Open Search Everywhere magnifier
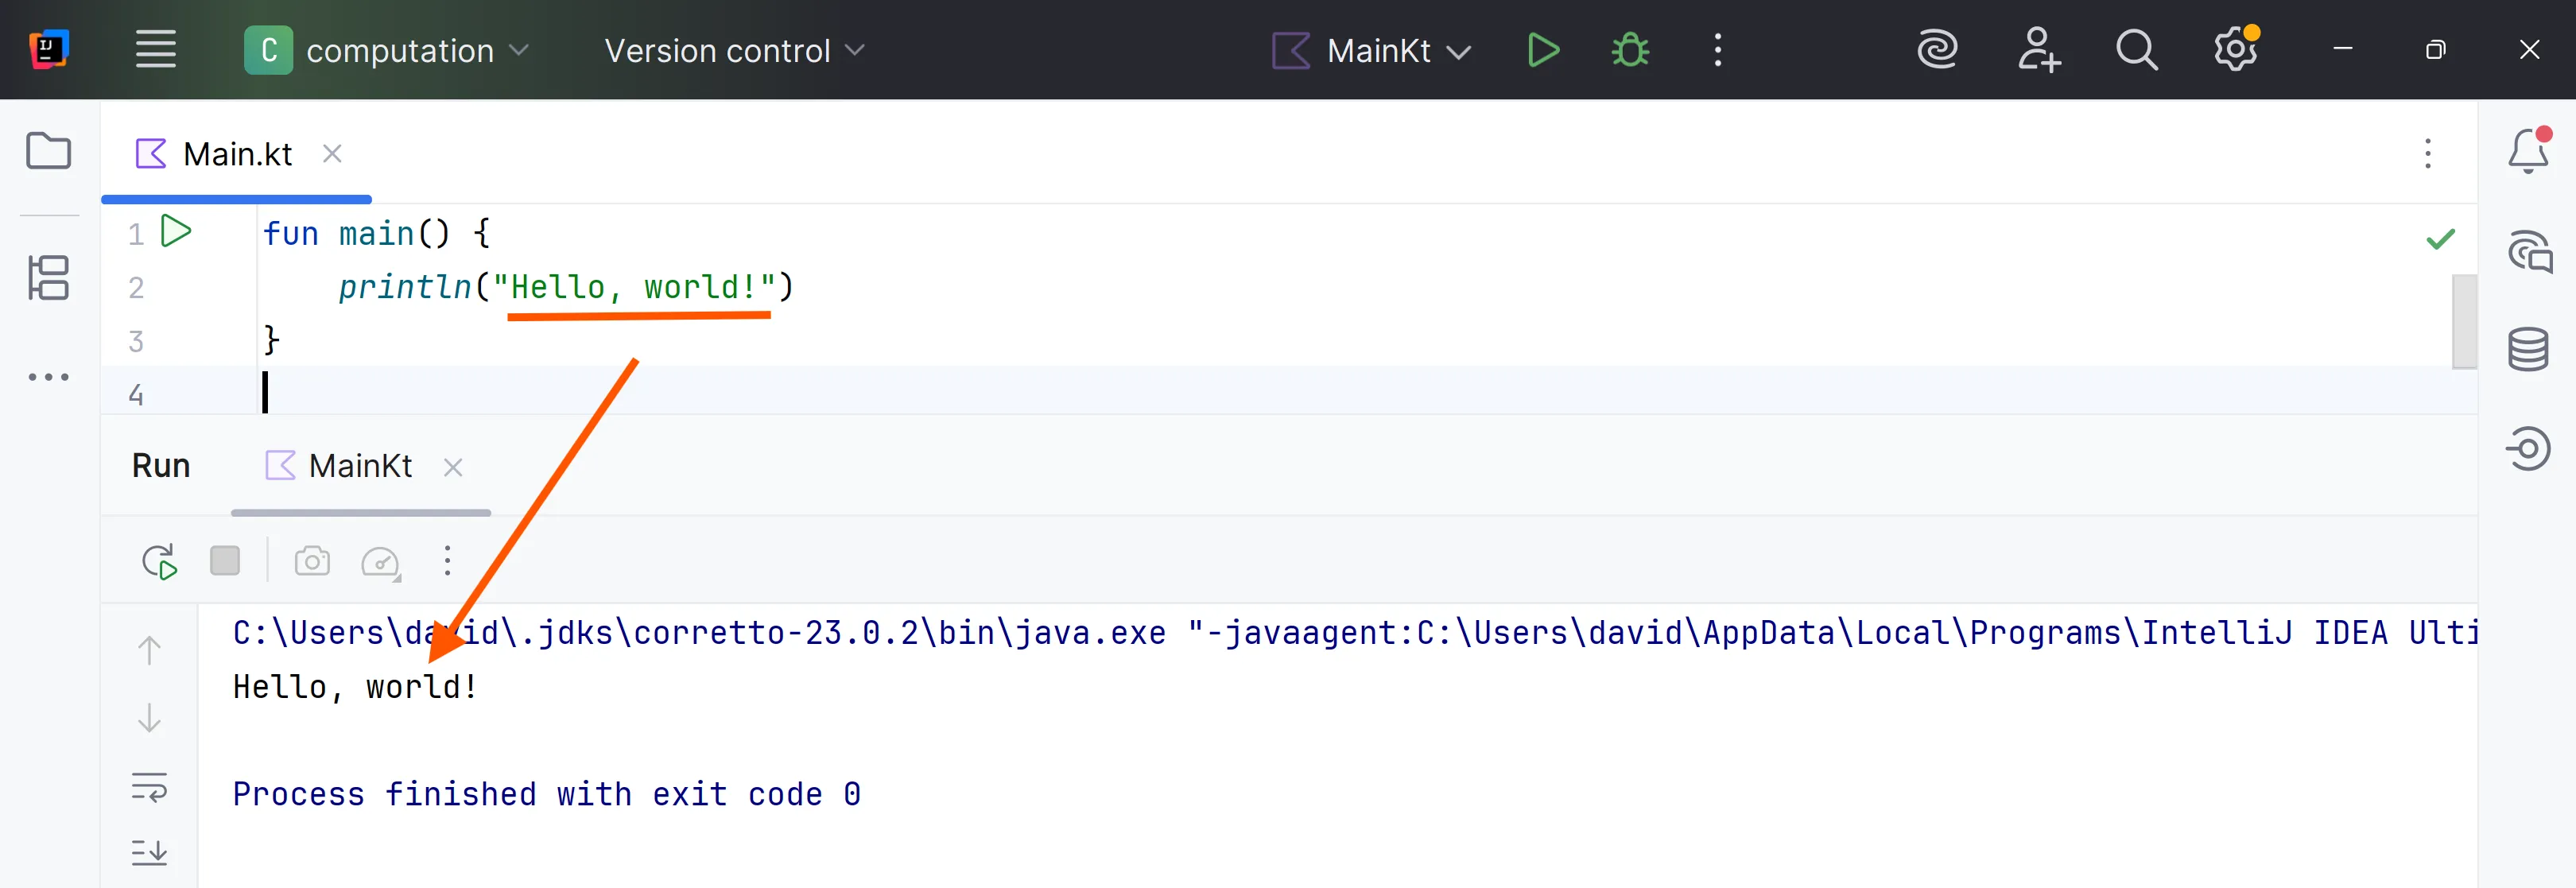2576x888 pixels. coord(2136,50)
